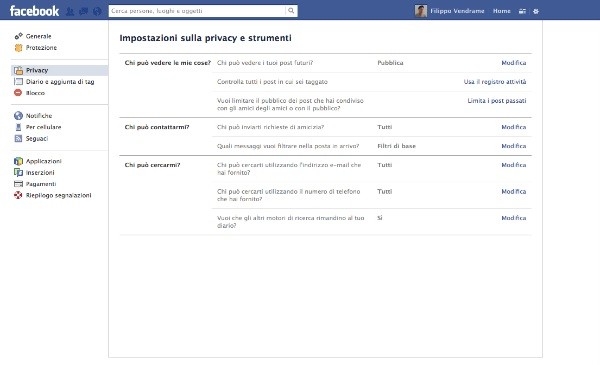This screenshot has height=365, width=600.
Task: Click the Notifiche globe sidebar icon
Action: (x=18, y=116)
